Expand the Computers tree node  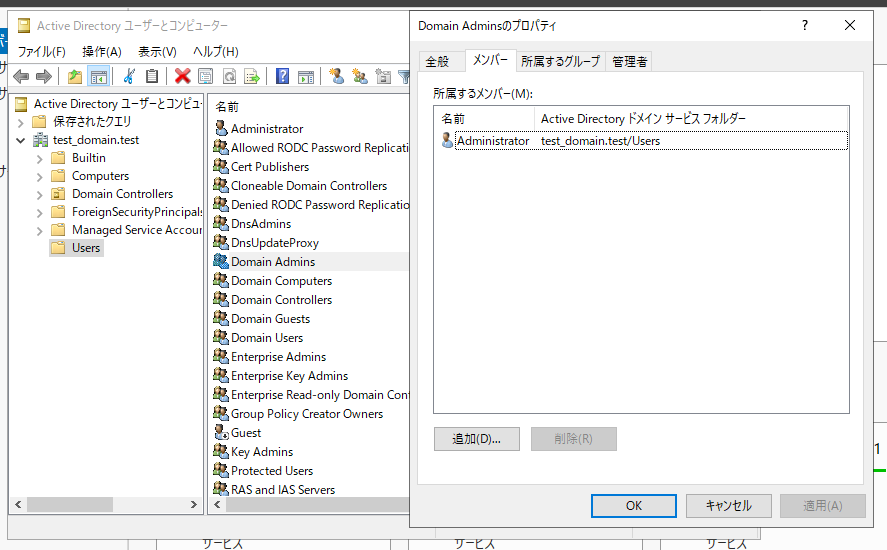click(x=39, y=177)
